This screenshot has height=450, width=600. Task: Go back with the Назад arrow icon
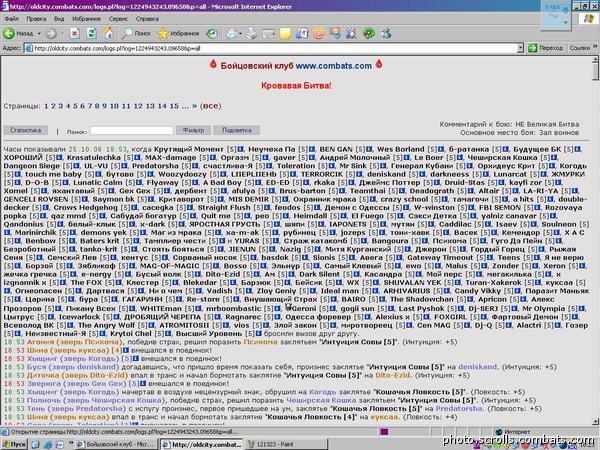click(9, 34)
